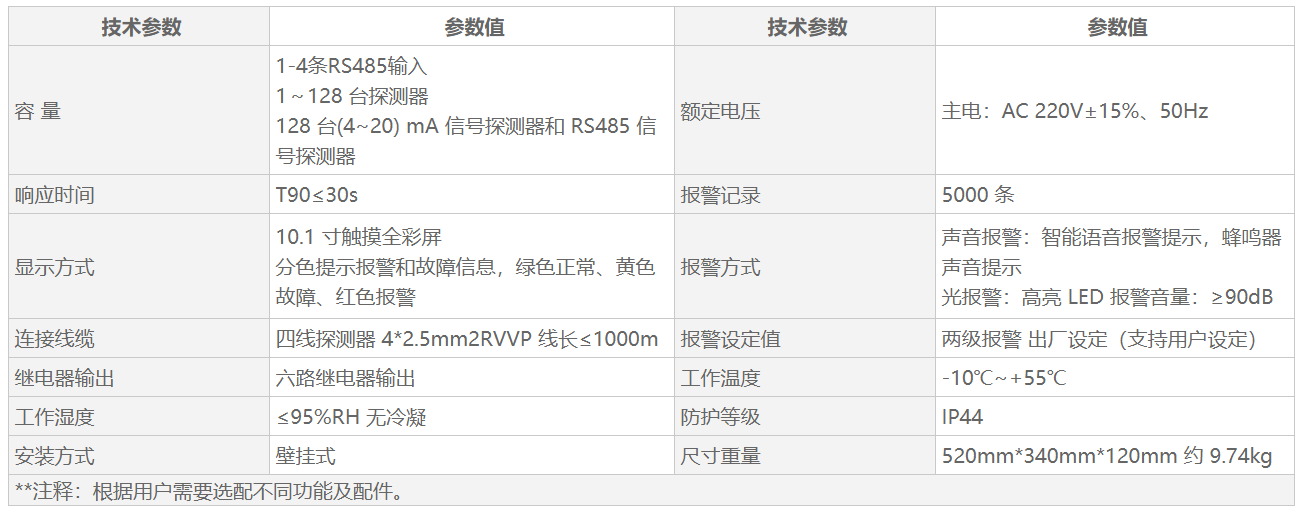The image size is (1302, 515).
Task: Select the 容量 label cell
Action: pos(38,111)
